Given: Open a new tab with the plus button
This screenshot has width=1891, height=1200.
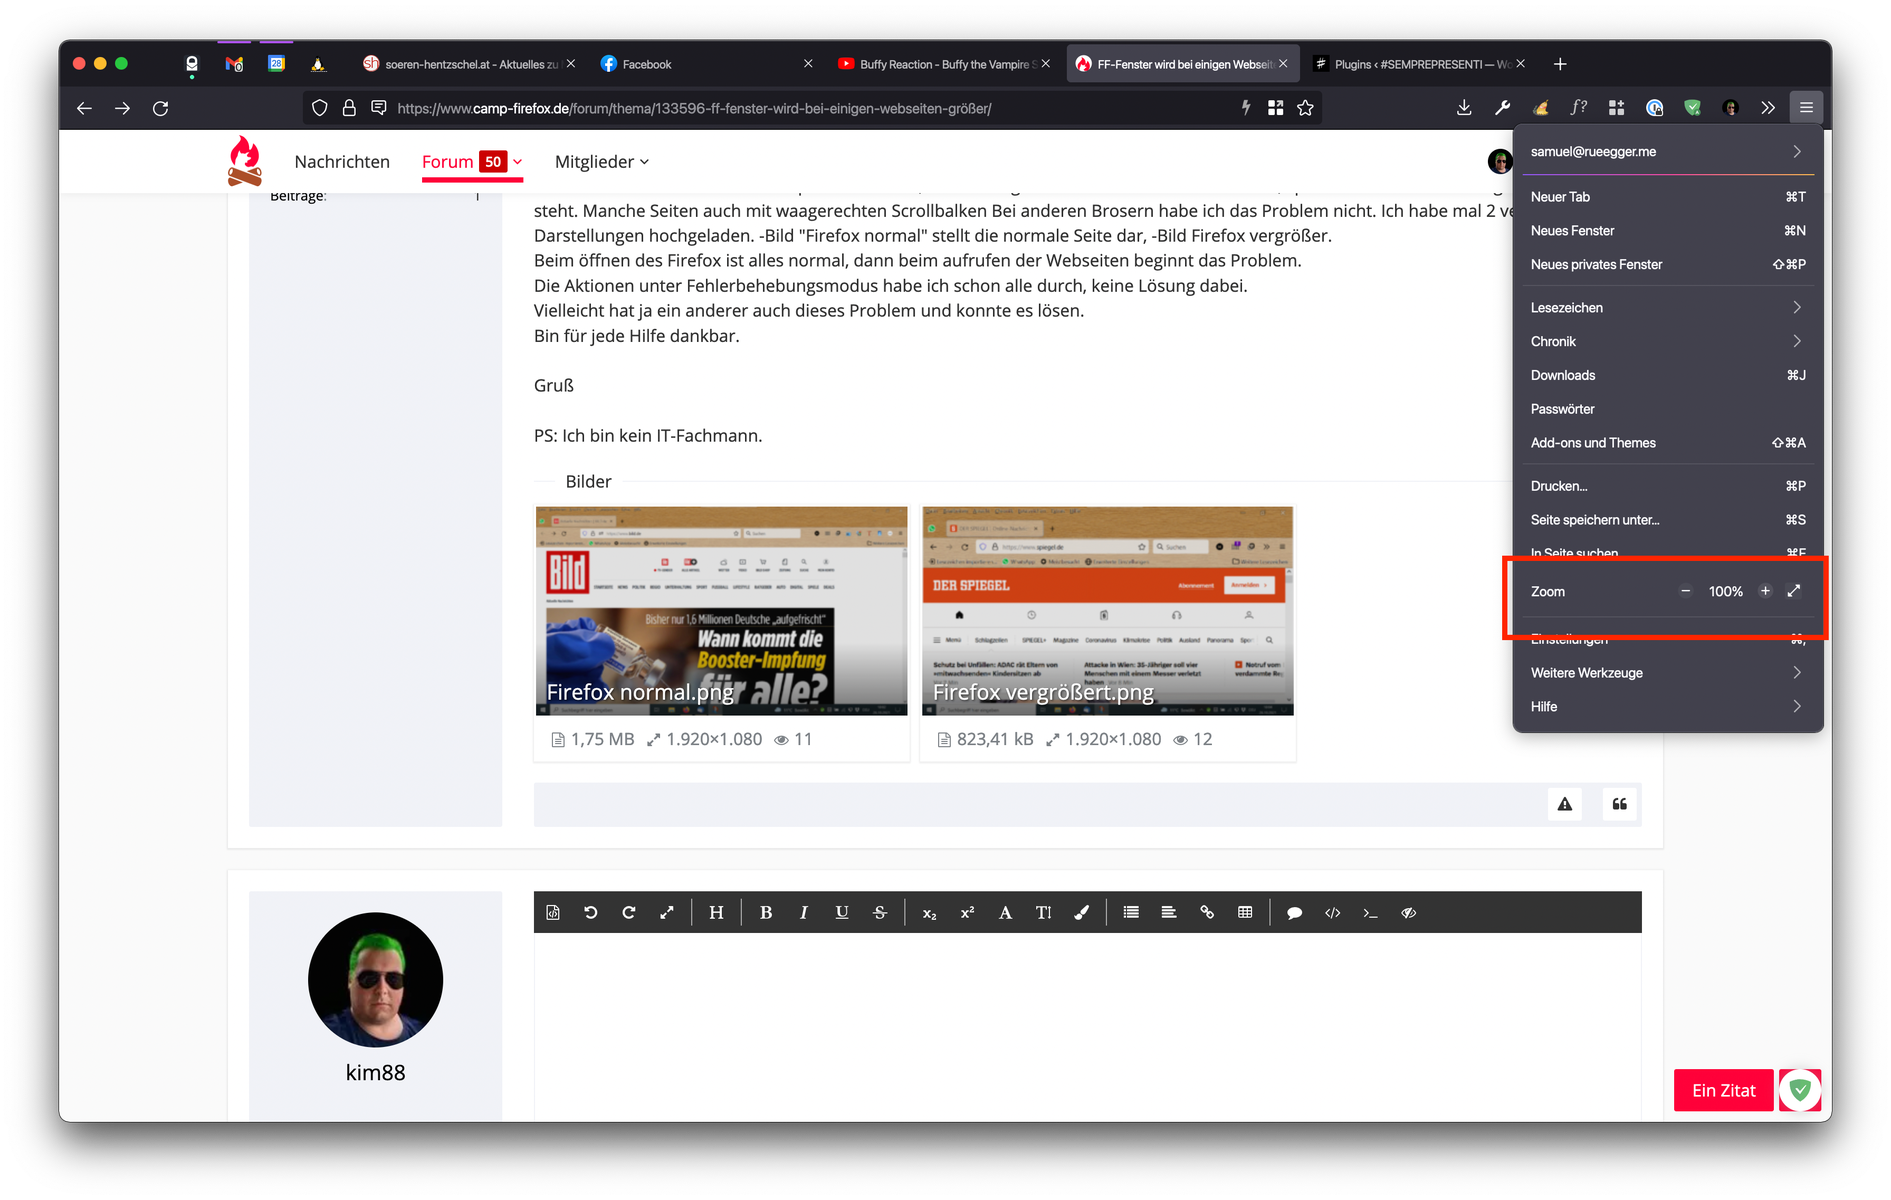Looking at the screenshot, I should coord(1560,64).
